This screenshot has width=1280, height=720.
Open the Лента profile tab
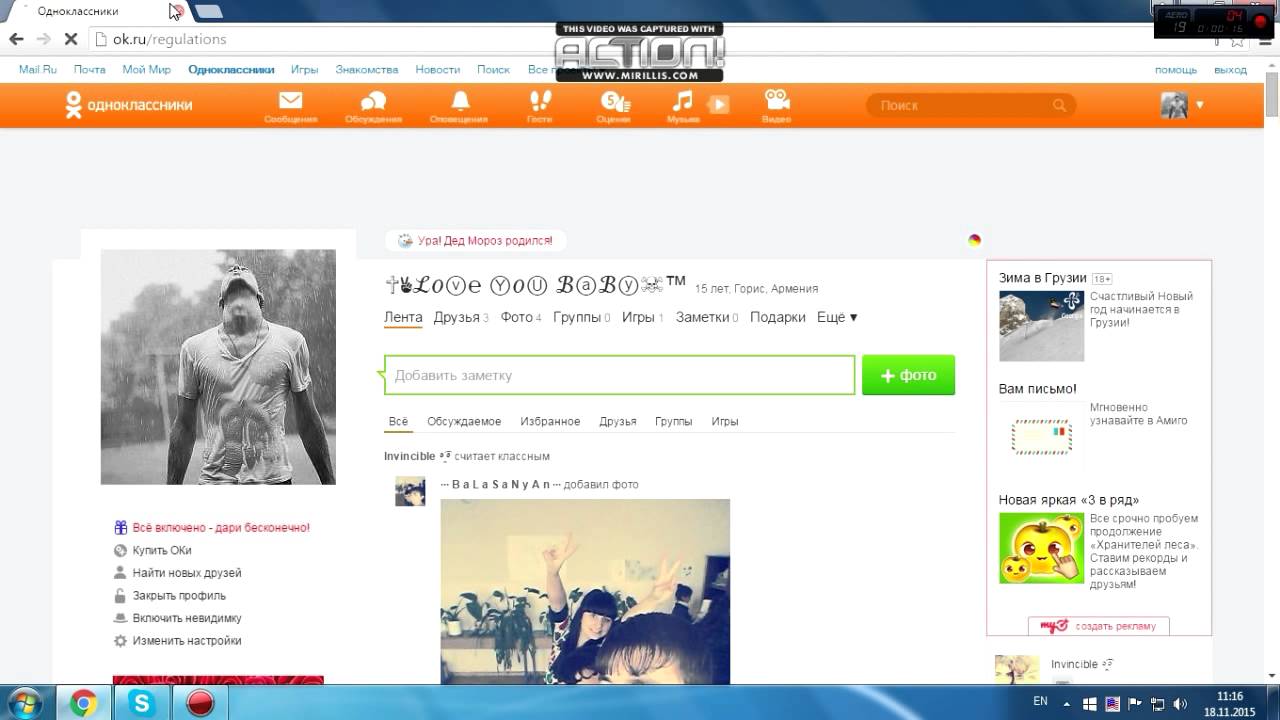pos(403,317)
